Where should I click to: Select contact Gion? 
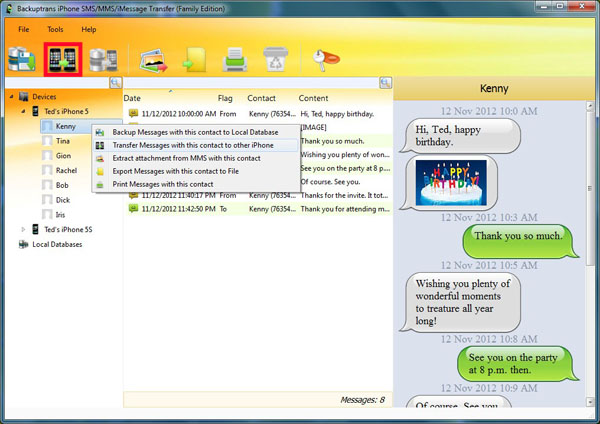coord(64,156)
